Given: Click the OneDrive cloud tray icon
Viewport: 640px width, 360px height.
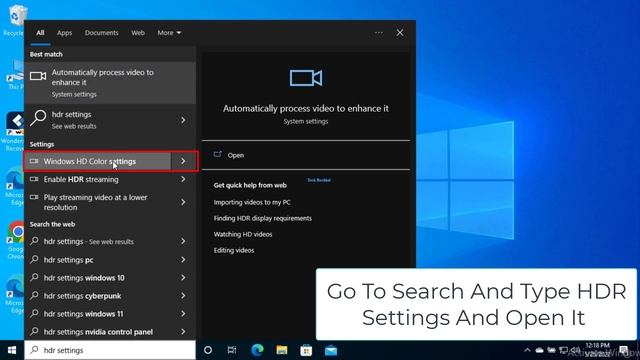Looking at the screenshot, I should [539, 350].
